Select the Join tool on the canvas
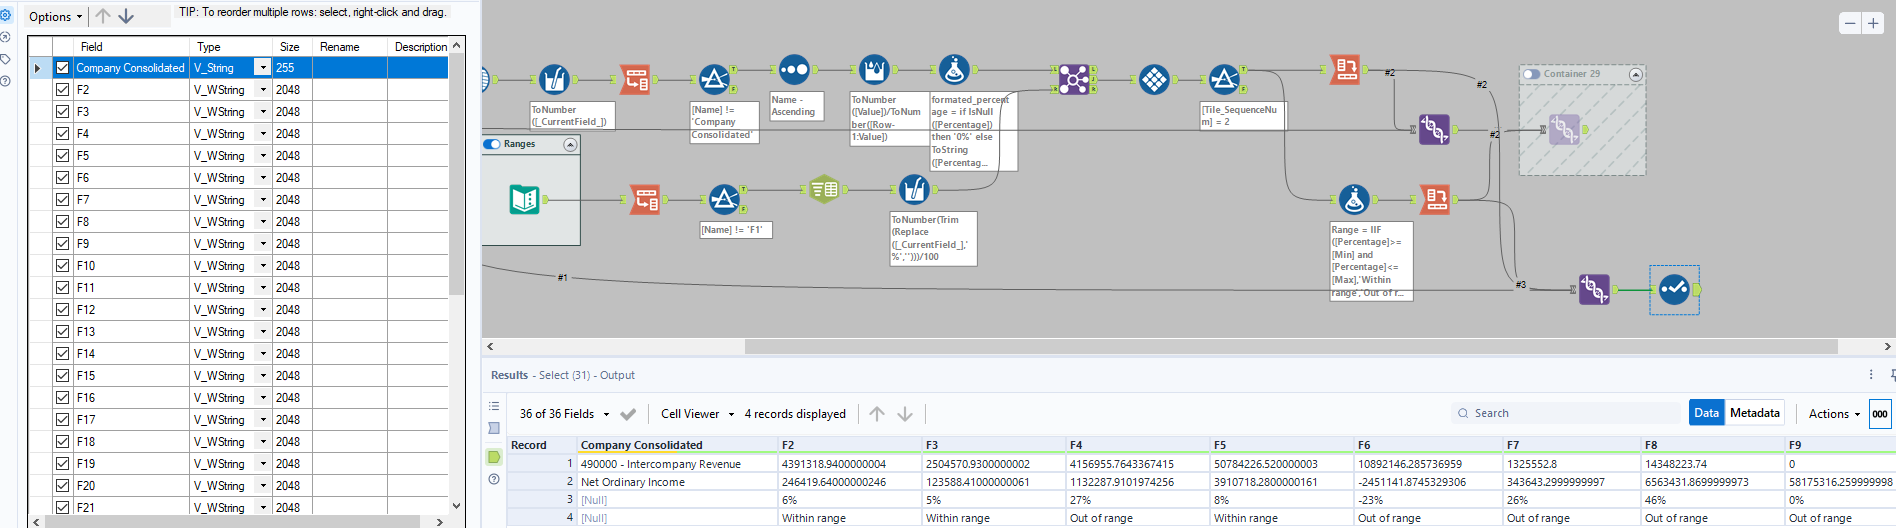The width and height of the screenshot is (1896, 528). (1073, 78)
